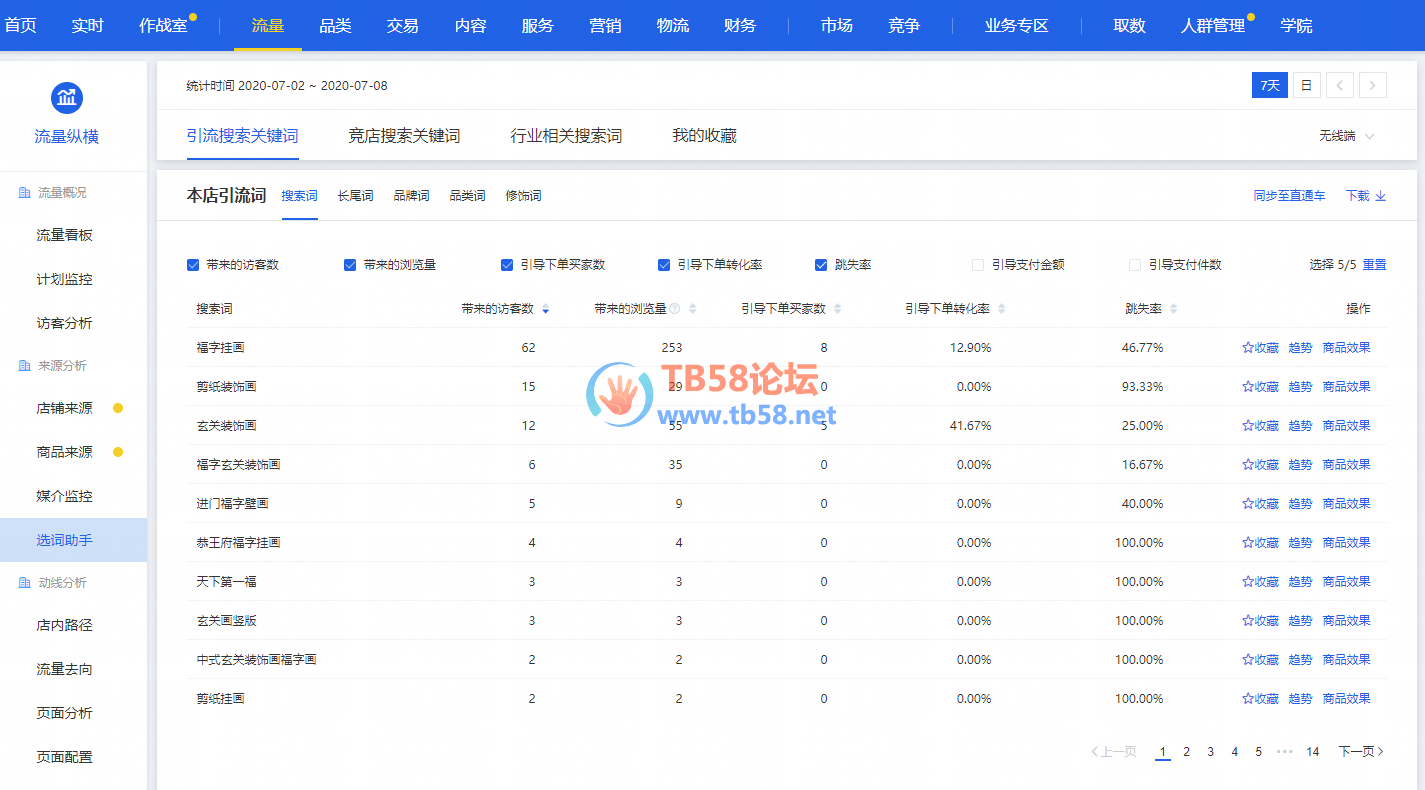Viewport: 1425px width, 790px height.
Task: Switch to 我的收藏 tab
Action: tap(704, 136)
